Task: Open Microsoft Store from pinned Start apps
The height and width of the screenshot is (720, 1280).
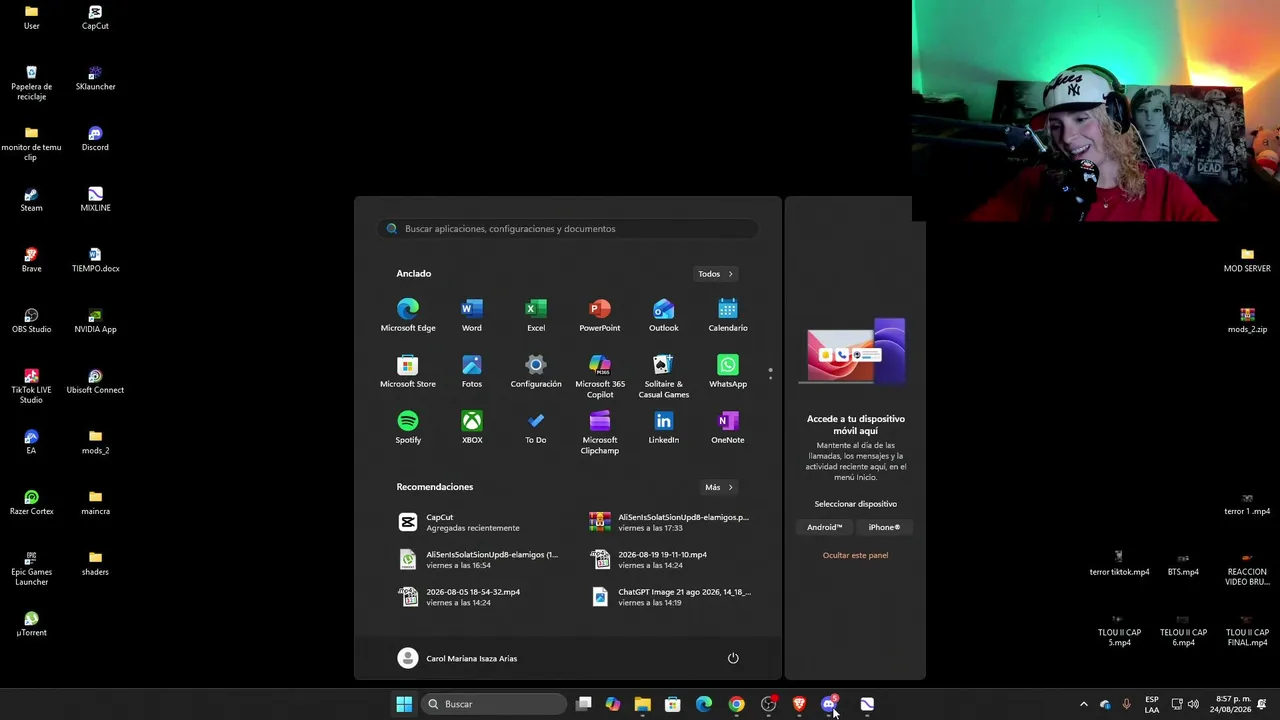Action: (x=408, y=371)
